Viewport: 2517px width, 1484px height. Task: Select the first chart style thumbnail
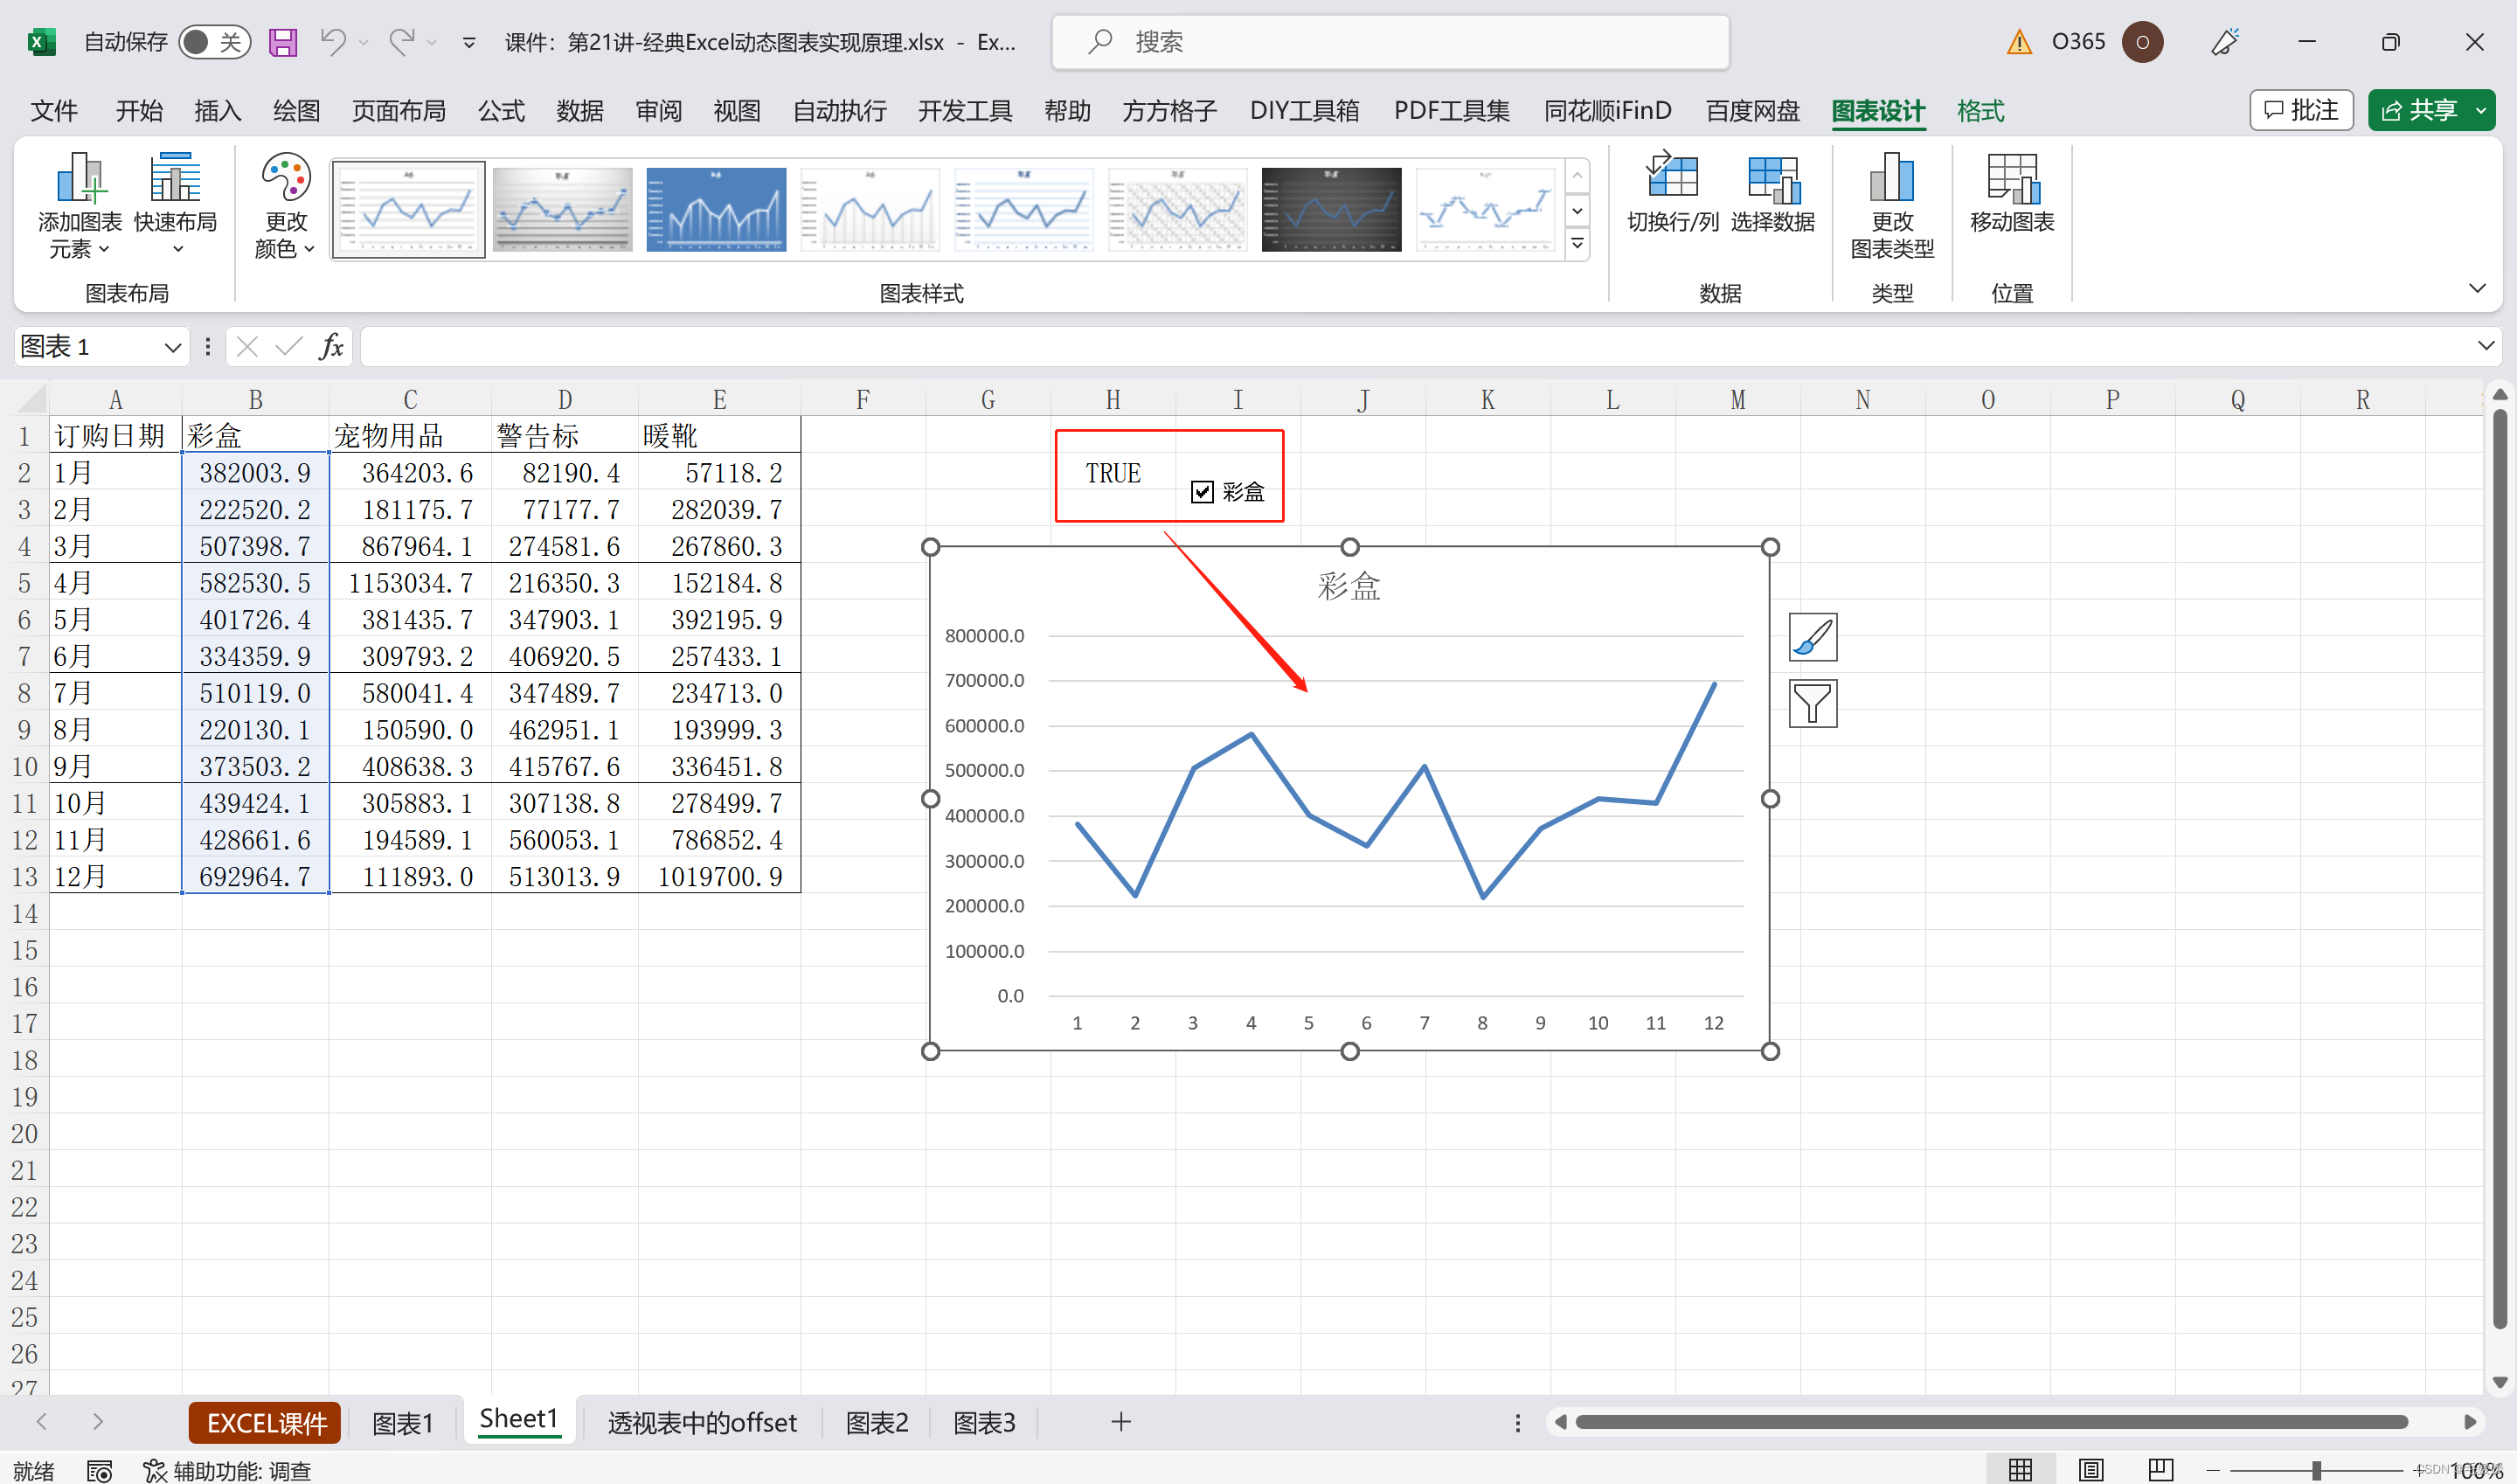(408, 209)
